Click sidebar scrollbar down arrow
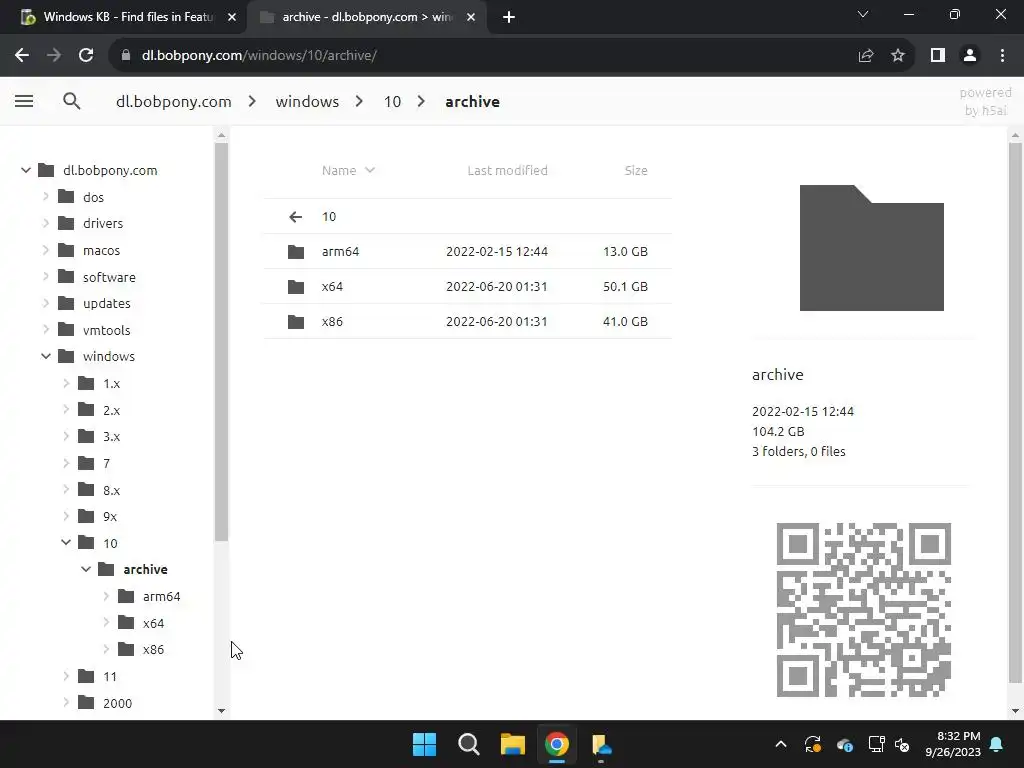 click(x=221, y=711)
